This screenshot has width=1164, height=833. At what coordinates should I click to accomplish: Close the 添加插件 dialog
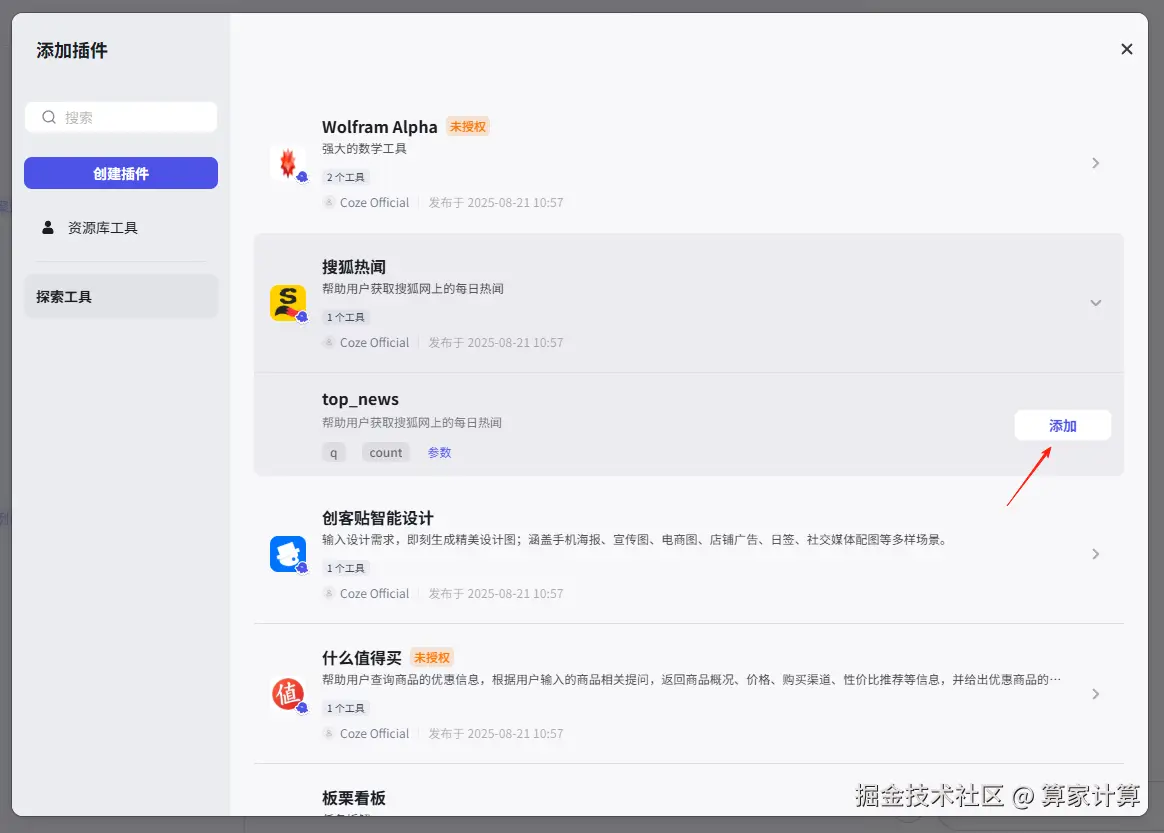coord(1126,49)
